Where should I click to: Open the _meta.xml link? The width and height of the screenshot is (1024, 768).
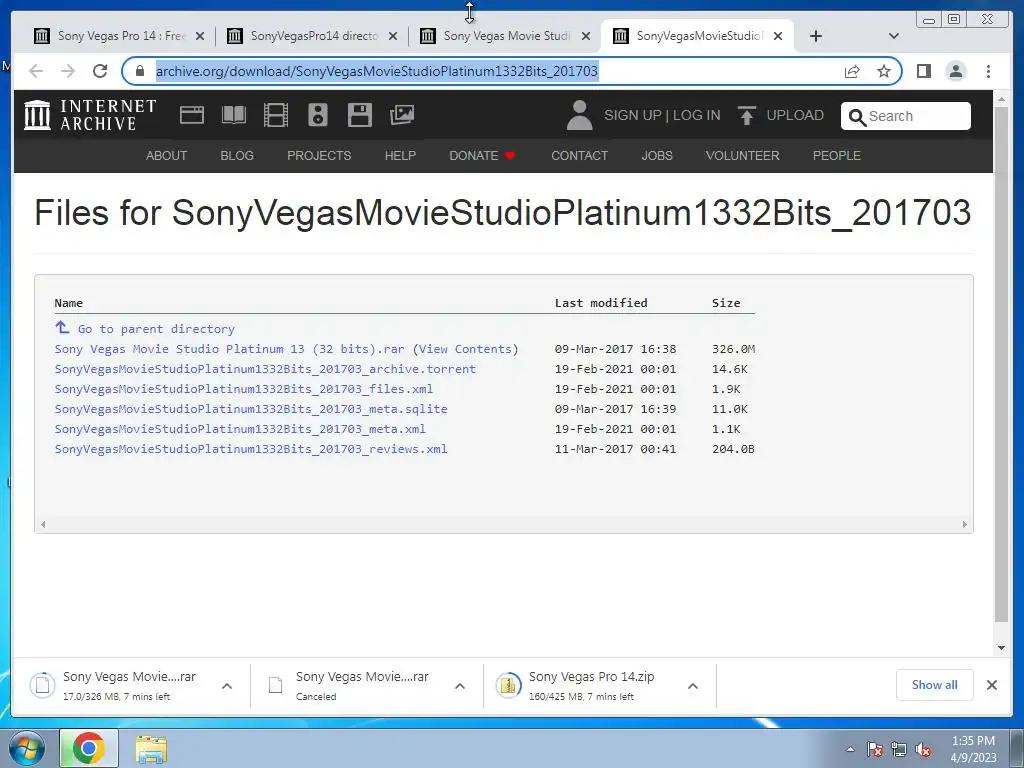(x=240, y=429)
